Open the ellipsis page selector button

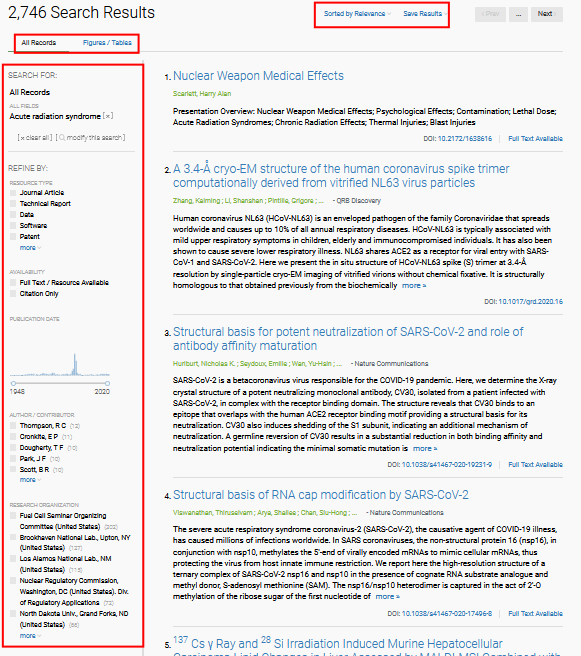pyautogui.click(x=518, y=14)
